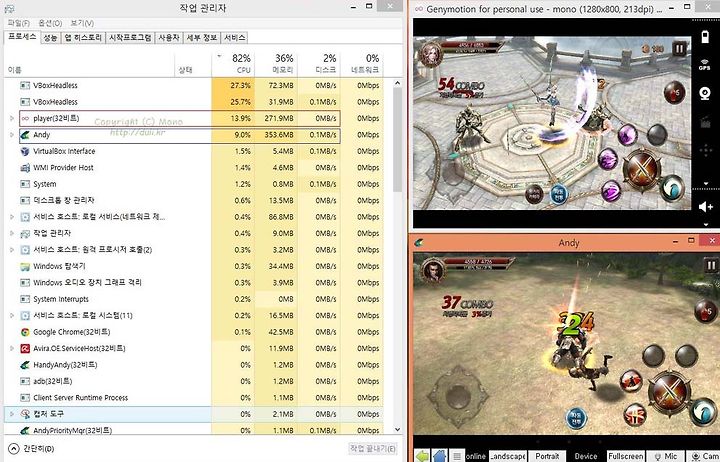Tap blue auto-battle button in Andy game
Viewport: 720px width, 462px height.
tap(577, 417)
